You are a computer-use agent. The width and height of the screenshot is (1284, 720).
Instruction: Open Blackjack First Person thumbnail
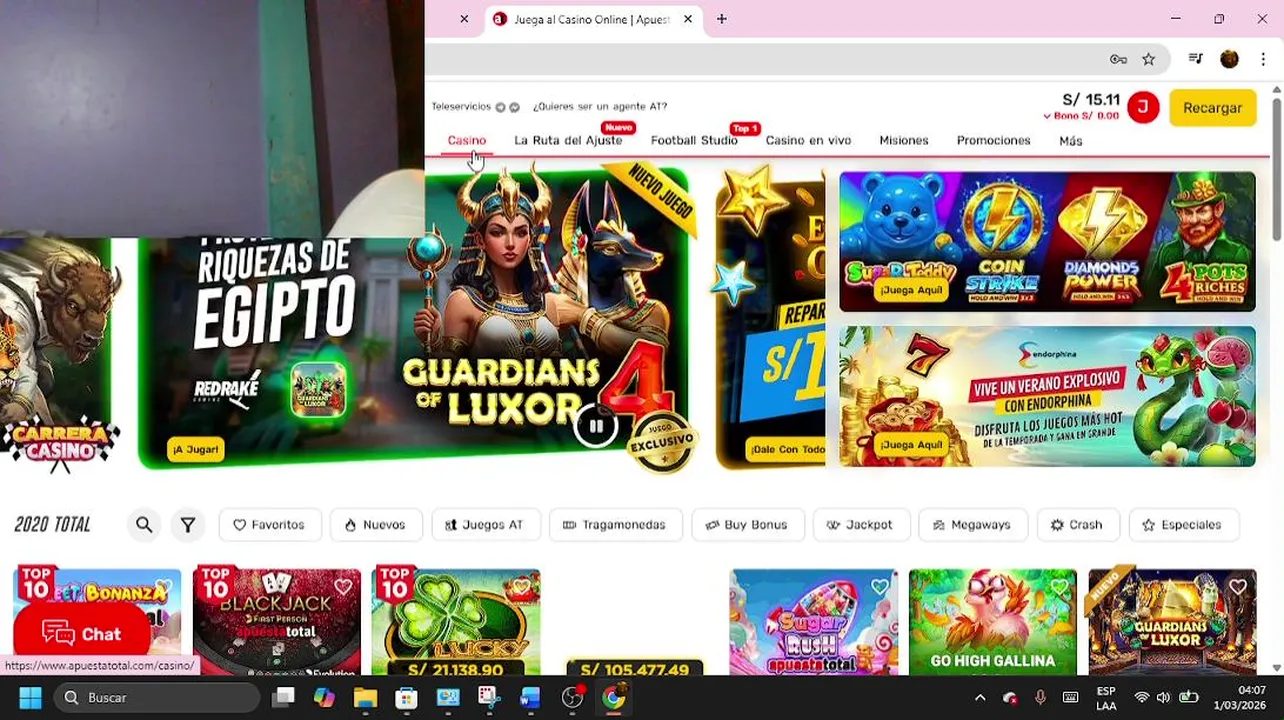coord(276,622)
